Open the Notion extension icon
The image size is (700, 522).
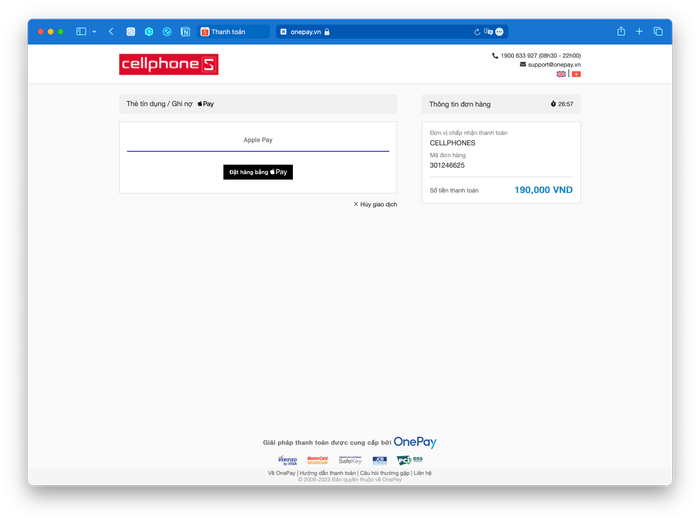(185, 32)
